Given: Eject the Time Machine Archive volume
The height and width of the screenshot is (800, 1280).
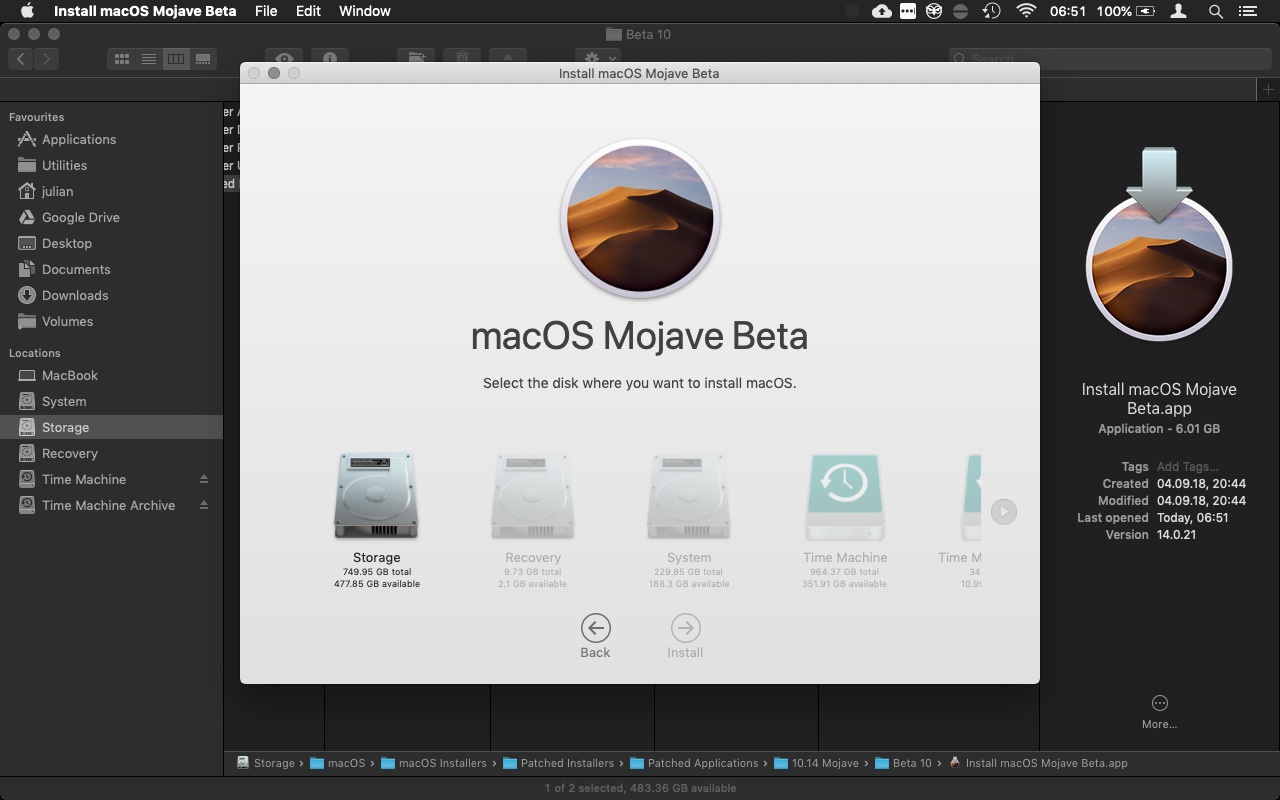Looking at the screenshot, I should (x=204, y=505).
